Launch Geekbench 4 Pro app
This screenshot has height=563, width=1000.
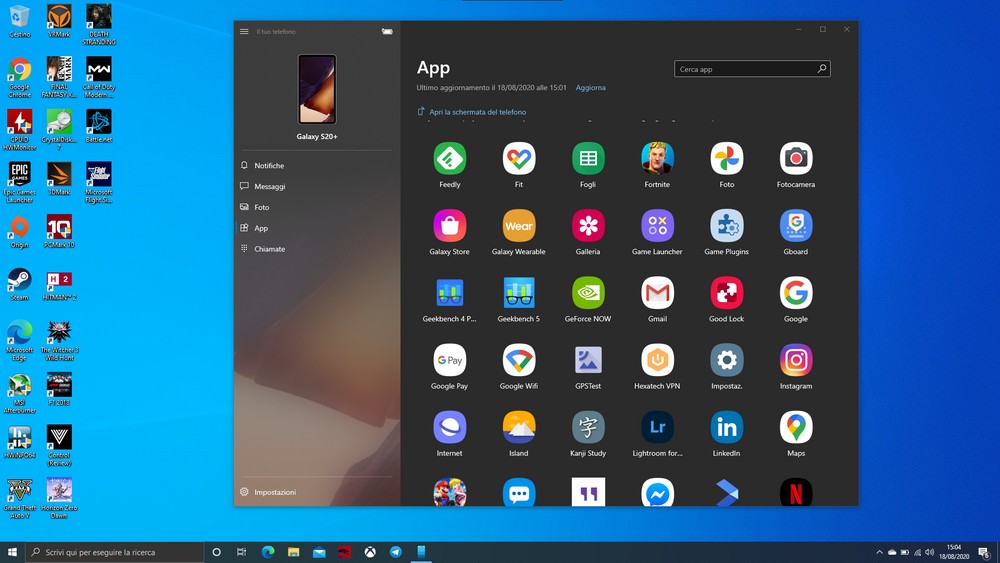(450, 293)
